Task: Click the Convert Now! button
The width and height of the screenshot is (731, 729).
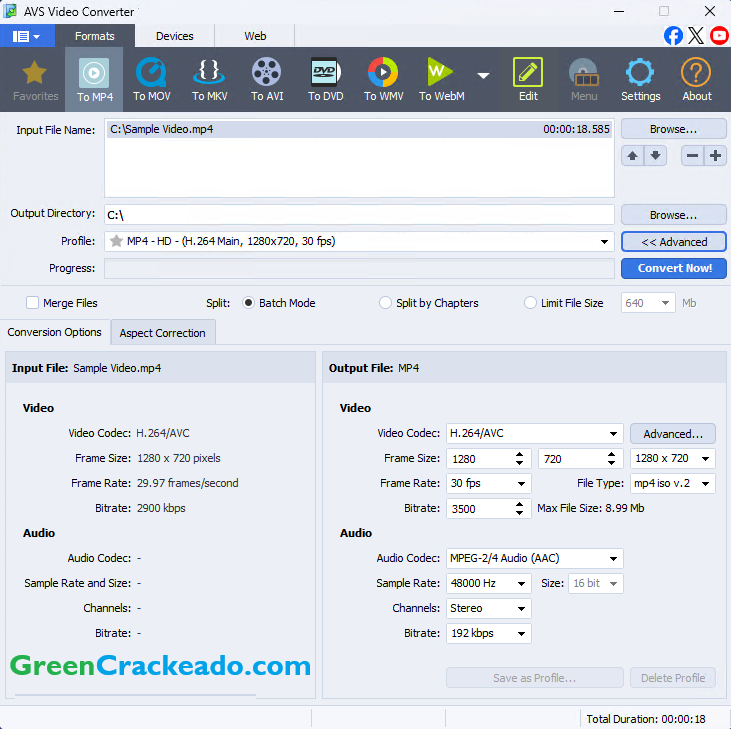Action: [674, 268]
